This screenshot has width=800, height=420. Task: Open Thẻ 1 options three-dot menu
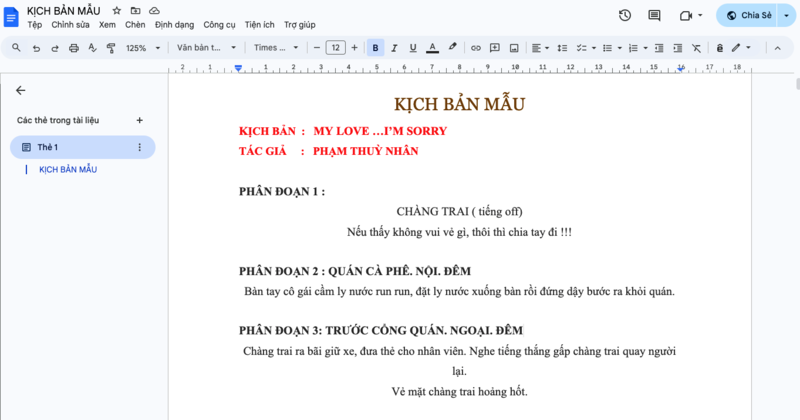click(139, 147)
